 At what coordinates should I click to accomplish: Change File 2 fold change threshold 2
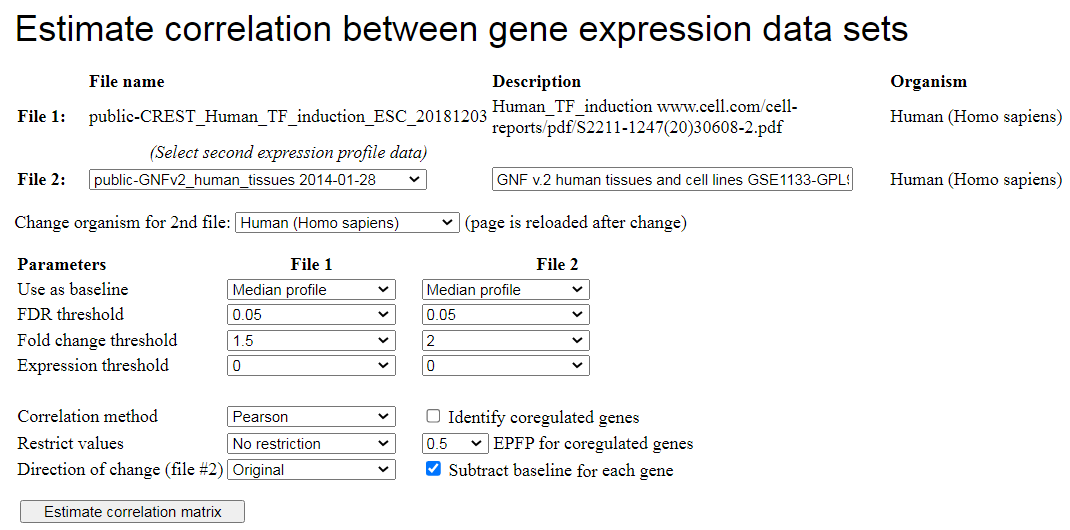(505, 341)
